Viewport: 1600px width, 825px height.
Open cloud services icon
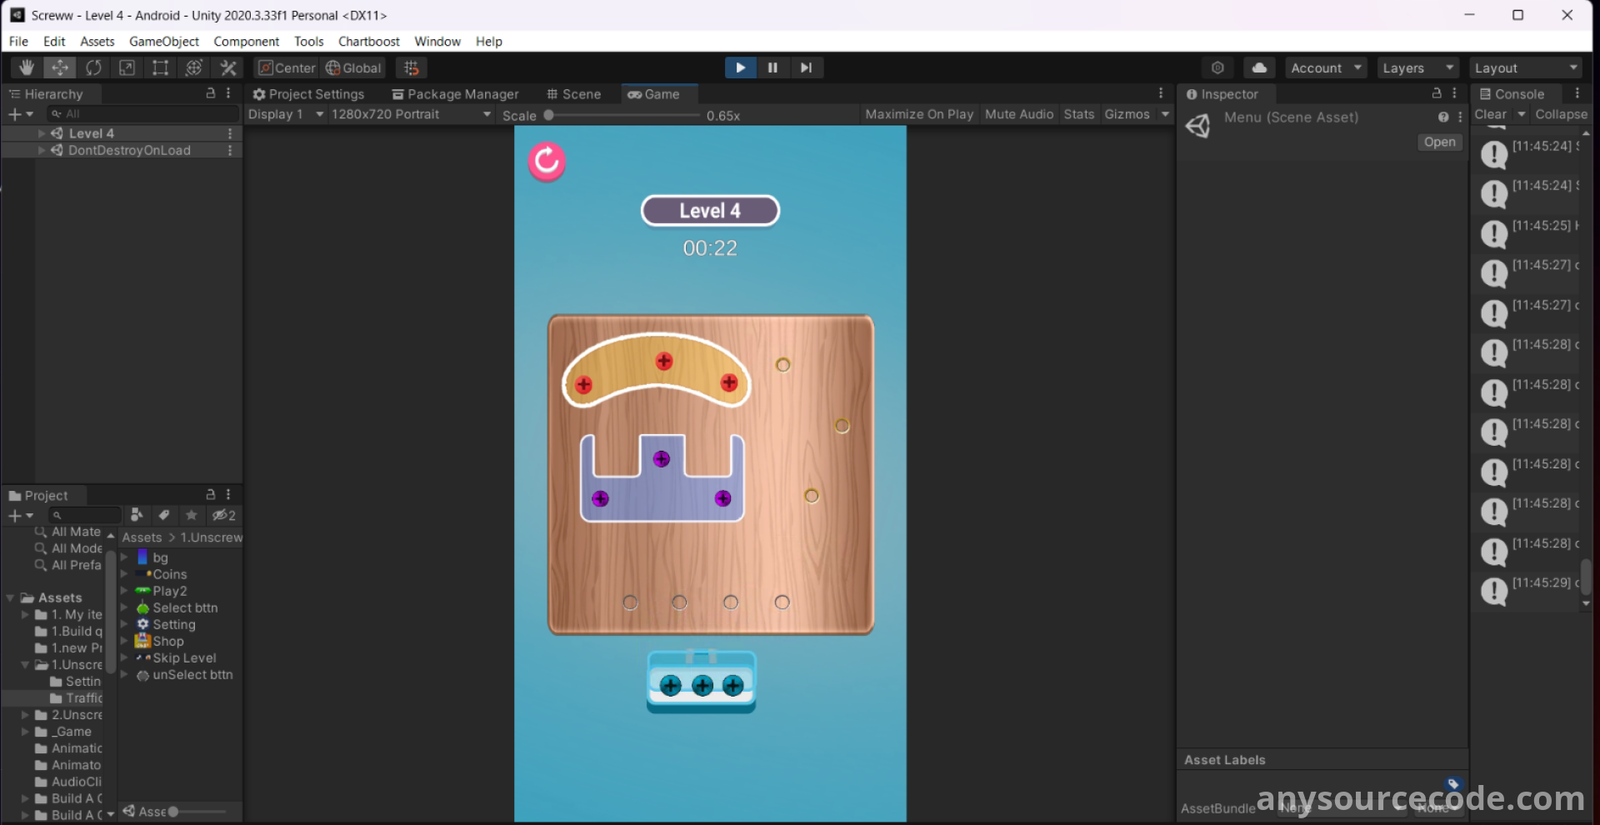coord(1259,68)
